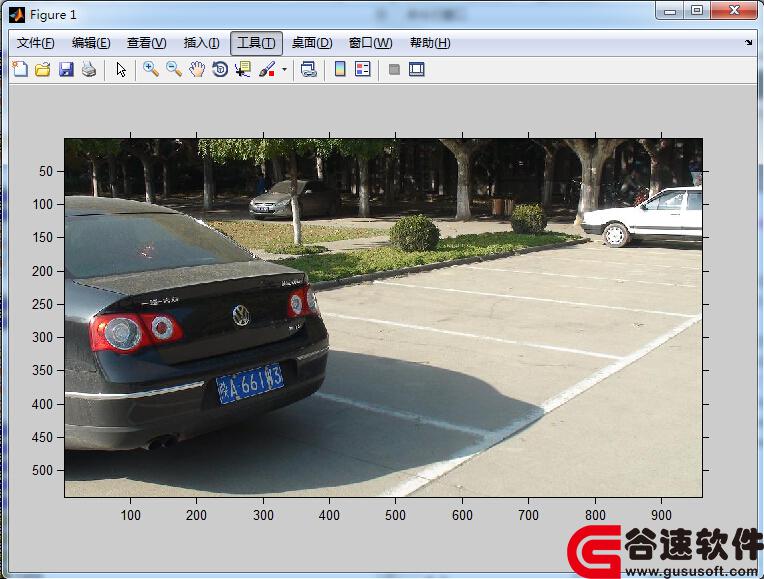Print the figure with printer icon
Image resolution: width=764 pixels, height=579 pixels.
click(89, 69)
